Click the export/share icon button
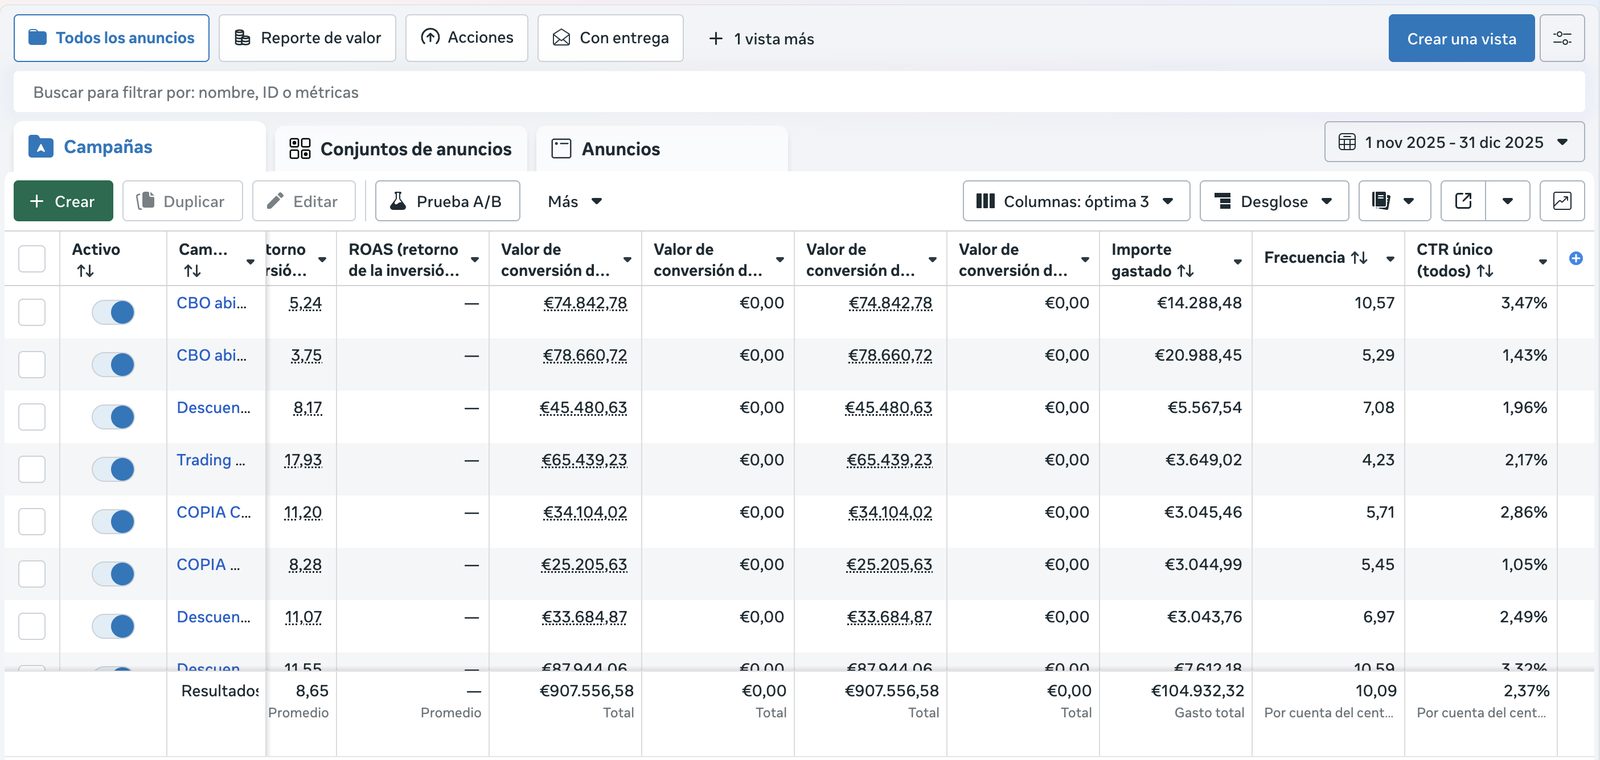Screen dimensions: 1600x760 click(1463, 201)
